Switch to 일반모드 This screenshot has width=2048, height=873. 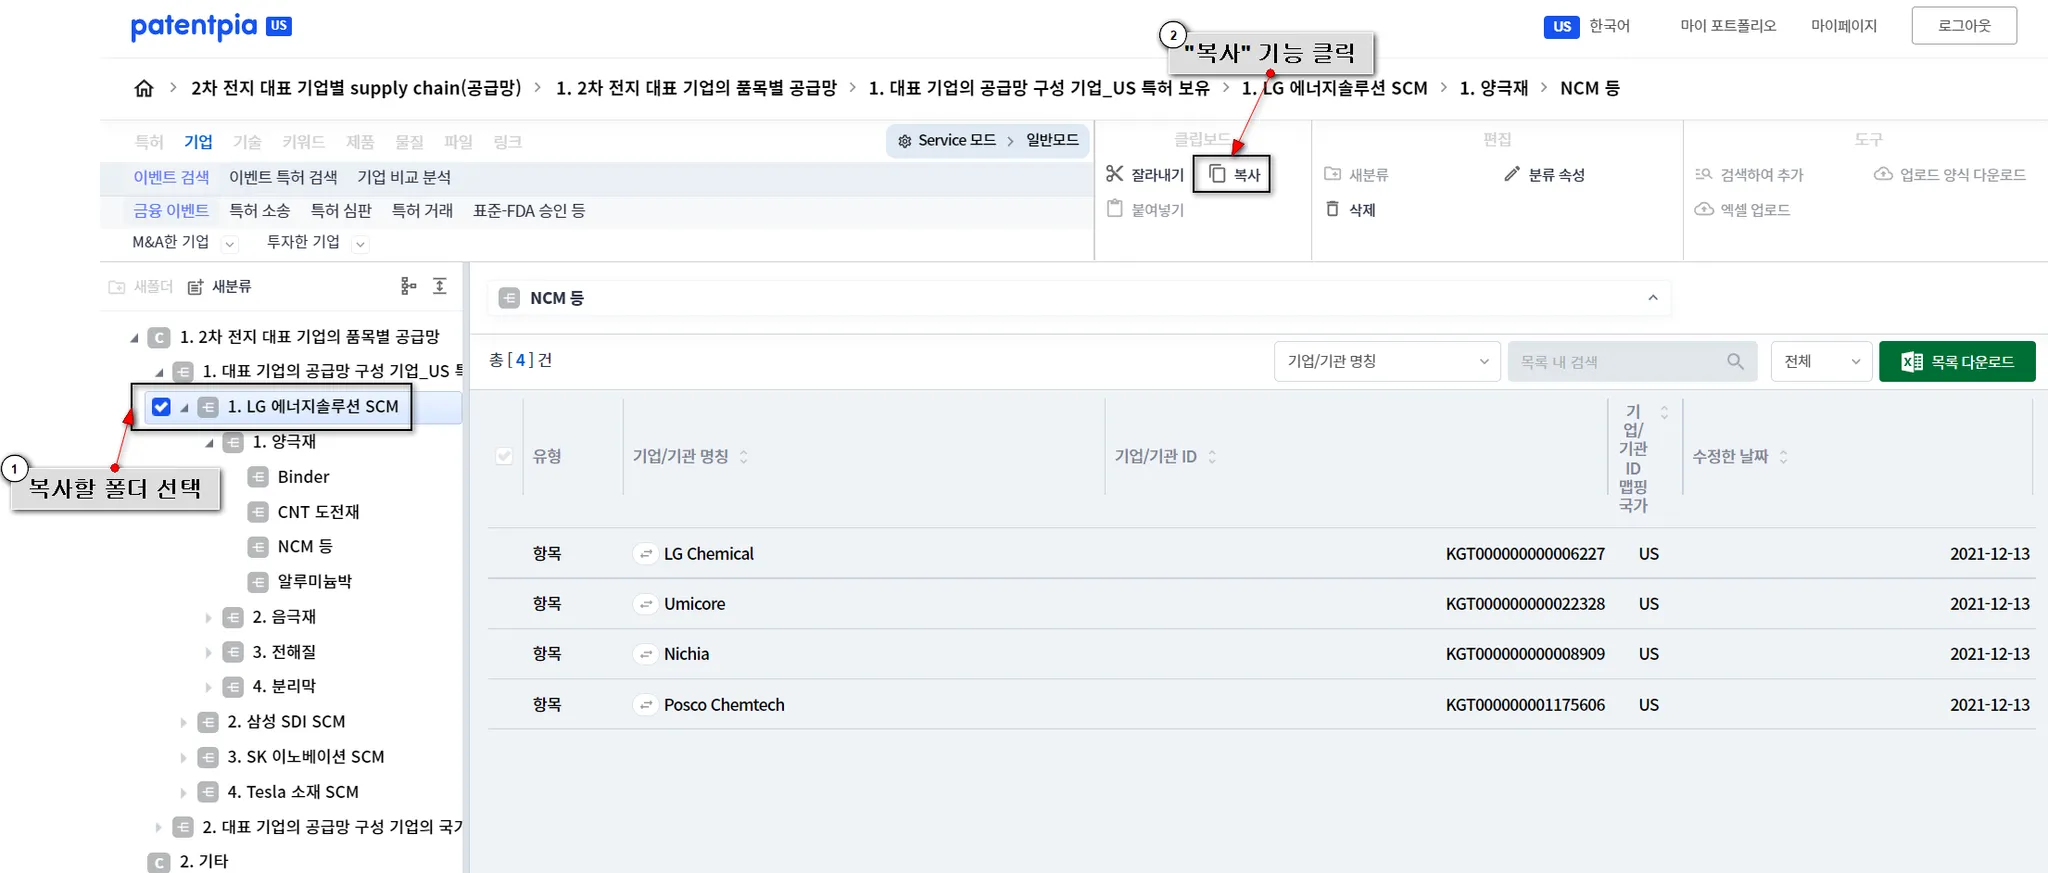pos(1052,140)
